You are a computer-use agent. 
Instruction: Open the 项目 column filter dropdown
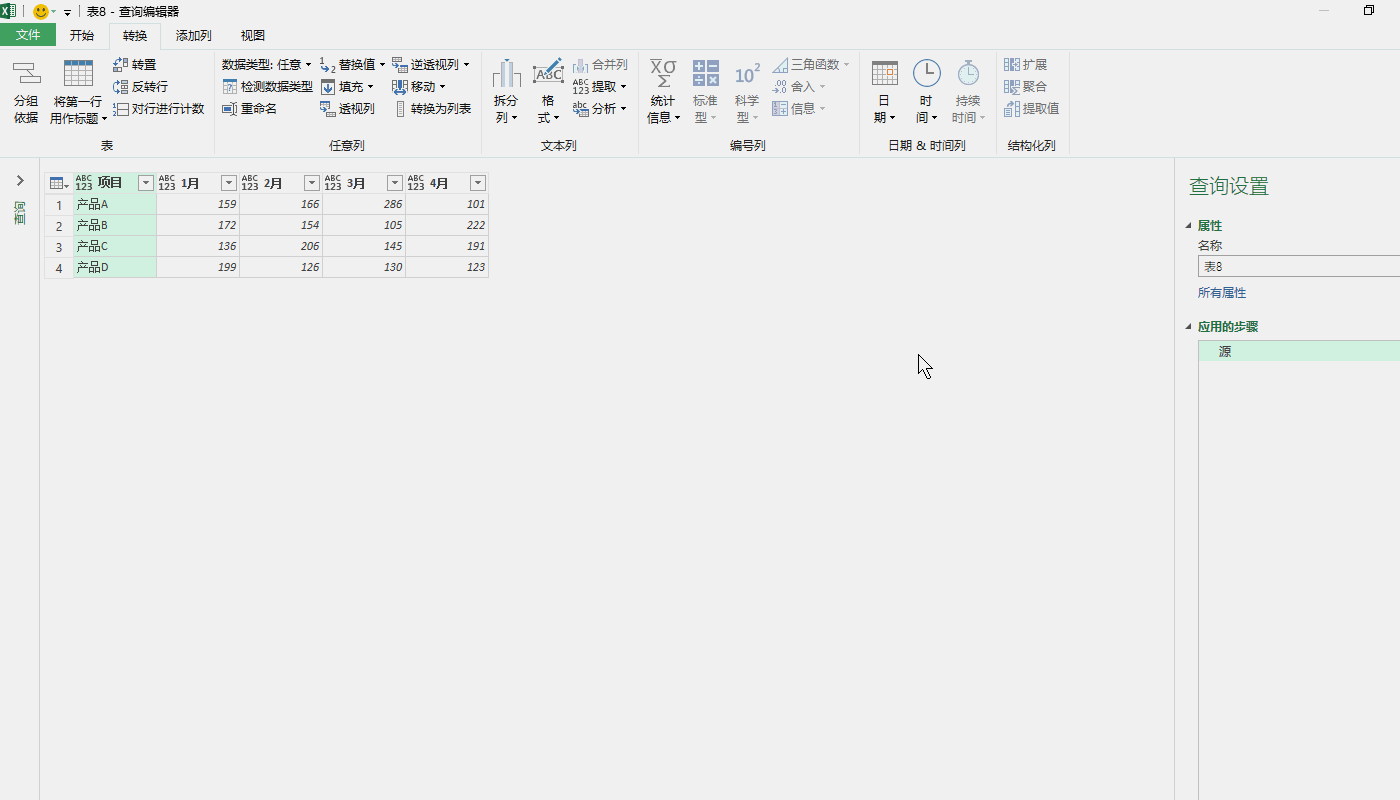point(145,183)
